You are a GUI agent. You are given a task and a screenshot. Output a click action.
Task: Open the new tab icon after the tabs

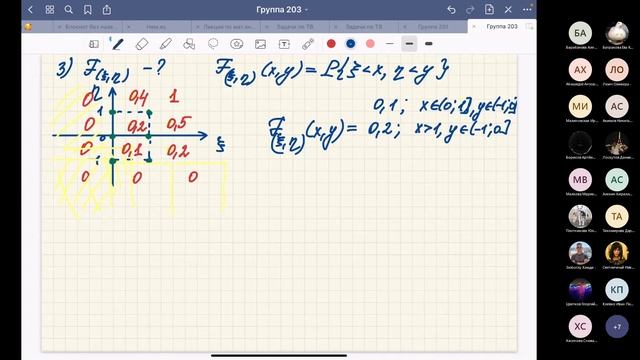click(x=529, y=27)
